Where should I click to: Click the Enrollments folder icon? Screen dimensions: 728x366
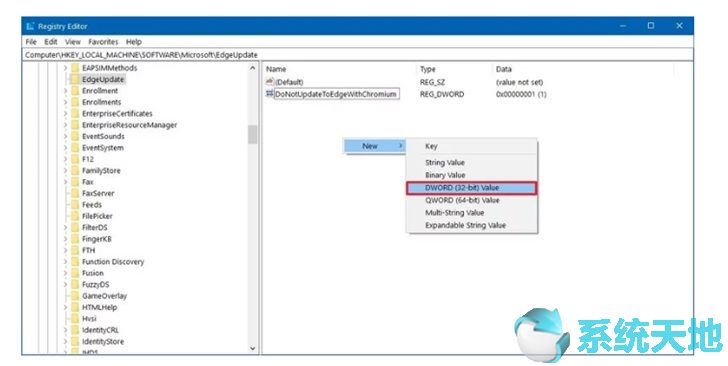point(75,102)
